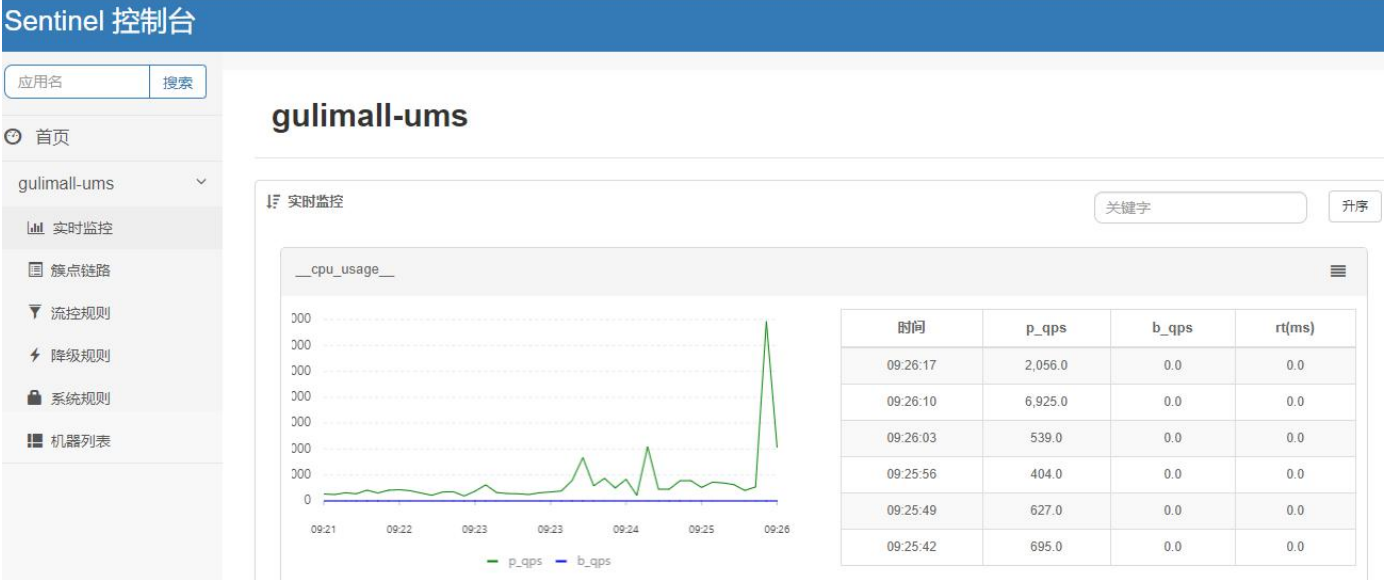Click into the 关键字 keyword filter box
1386x580 pixels.
click(x=1199, y=208)
